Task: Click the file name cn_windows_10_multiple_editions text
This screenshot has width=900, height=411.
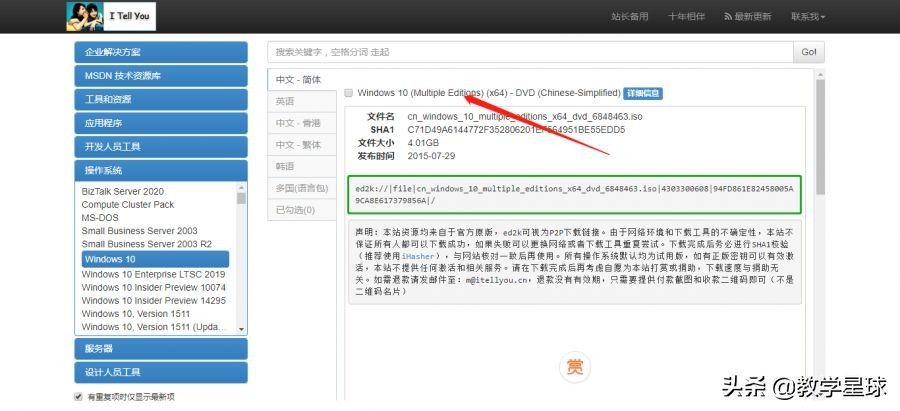Action: point(525,117)
